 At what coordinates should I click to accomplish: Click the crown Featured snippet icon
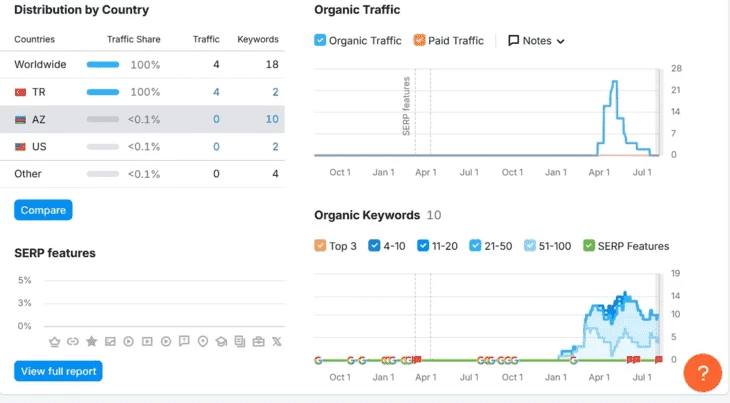tap(54, 342)
